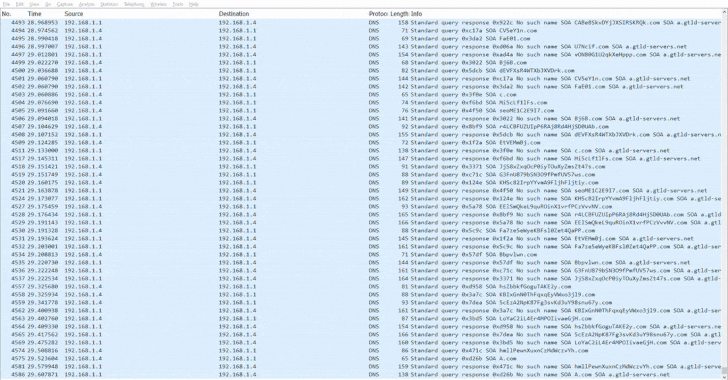The image size is (728, 380).
Task: Open the Telephony menu
Action: point(134,4)
